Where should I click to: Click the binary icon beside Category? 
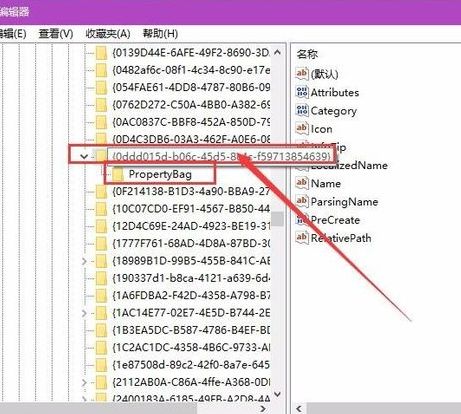(302, 110)
